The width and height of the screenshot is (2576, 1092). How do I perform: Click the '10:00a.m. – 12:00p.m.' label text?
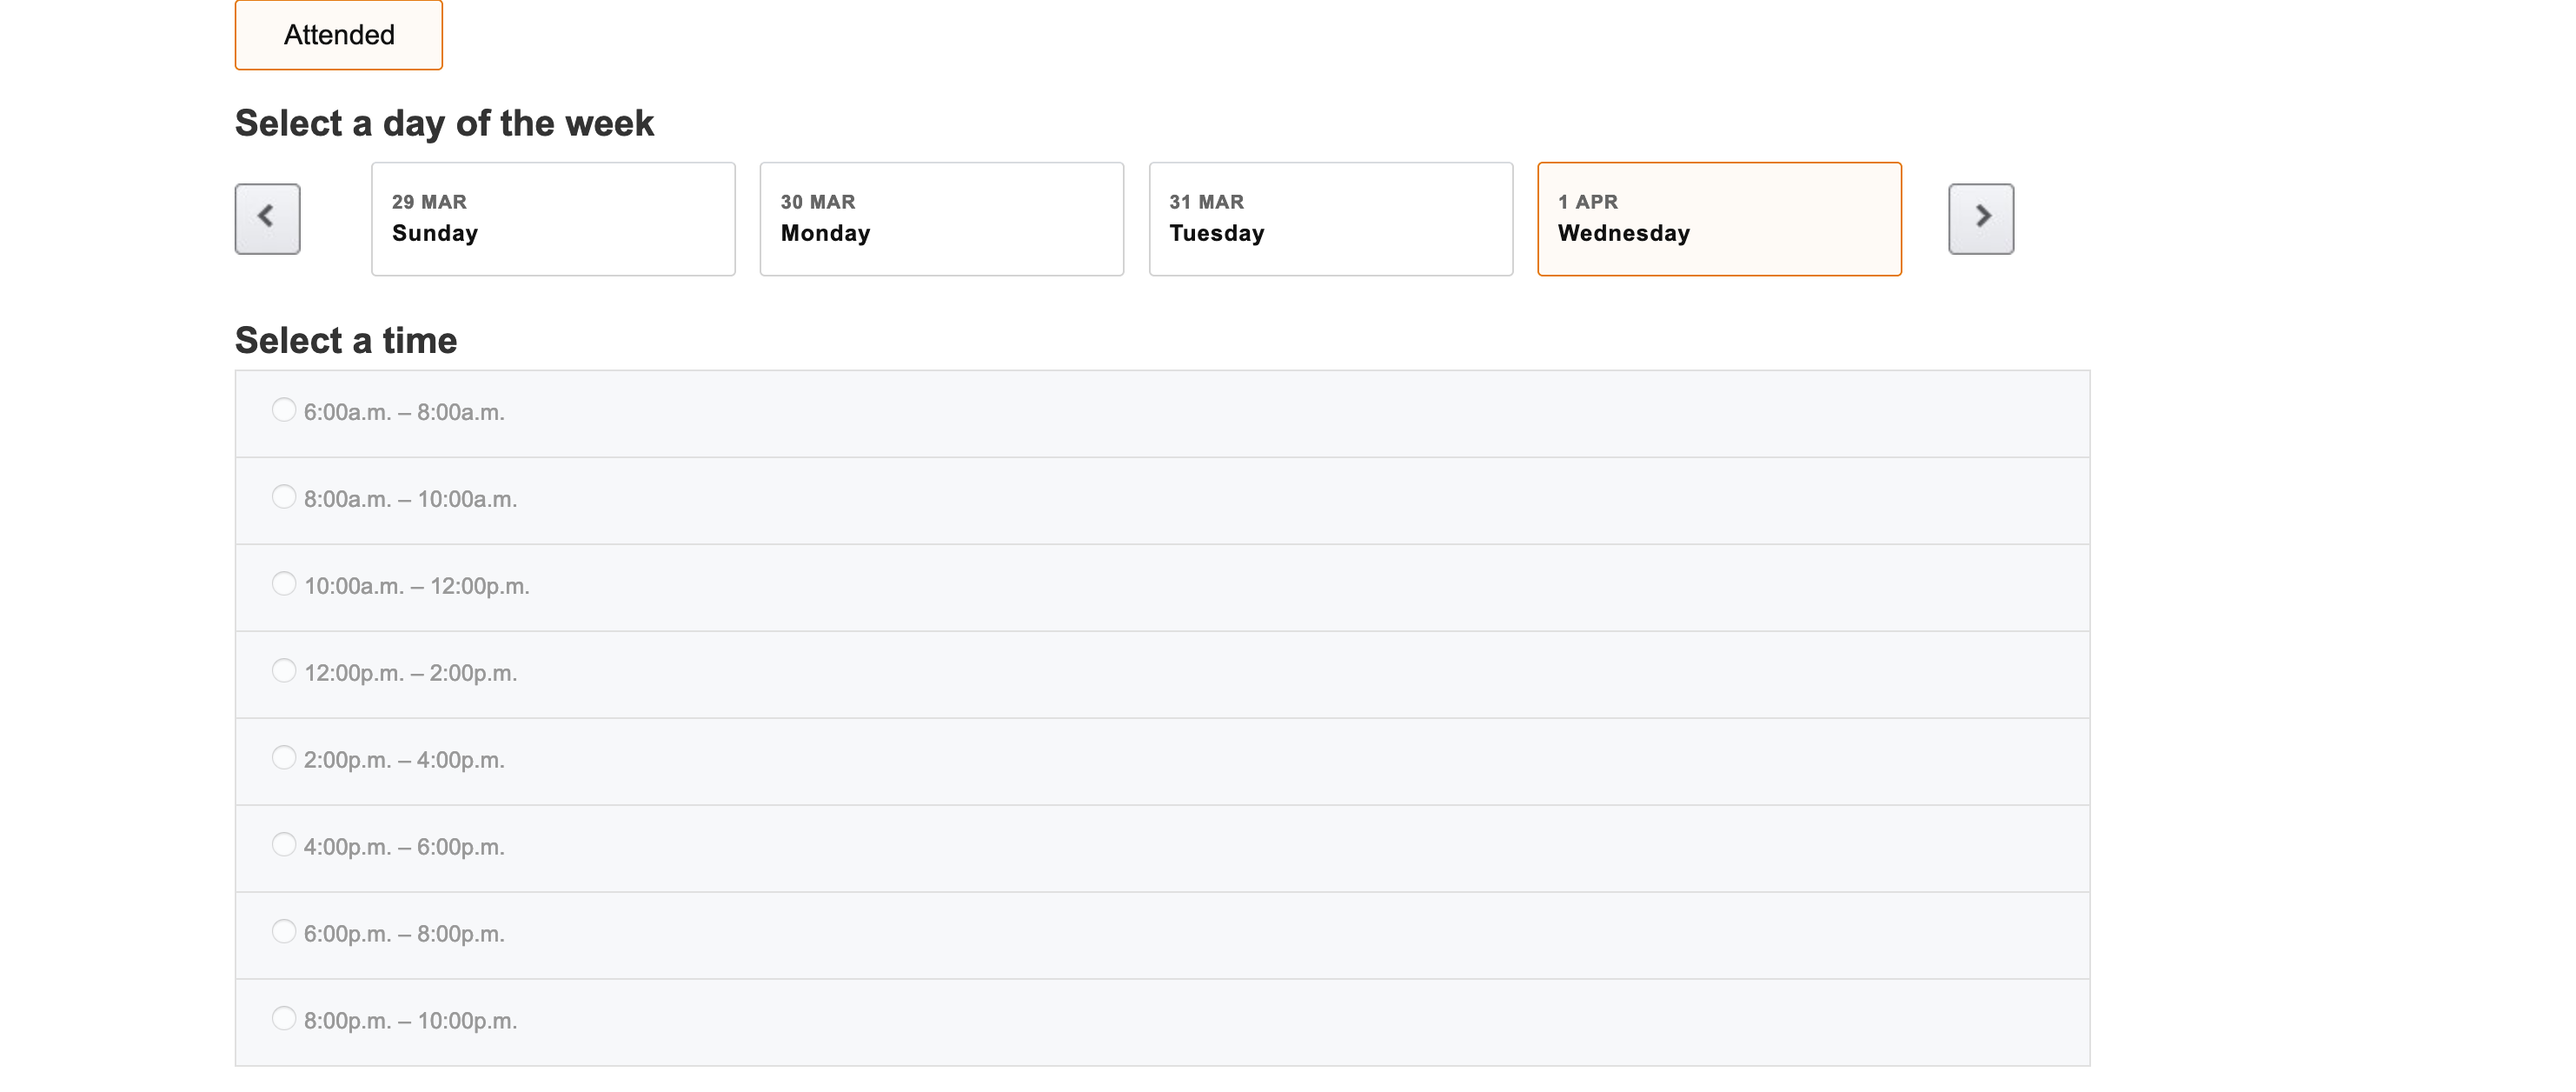pyautogui.click(x=416, y=586)
